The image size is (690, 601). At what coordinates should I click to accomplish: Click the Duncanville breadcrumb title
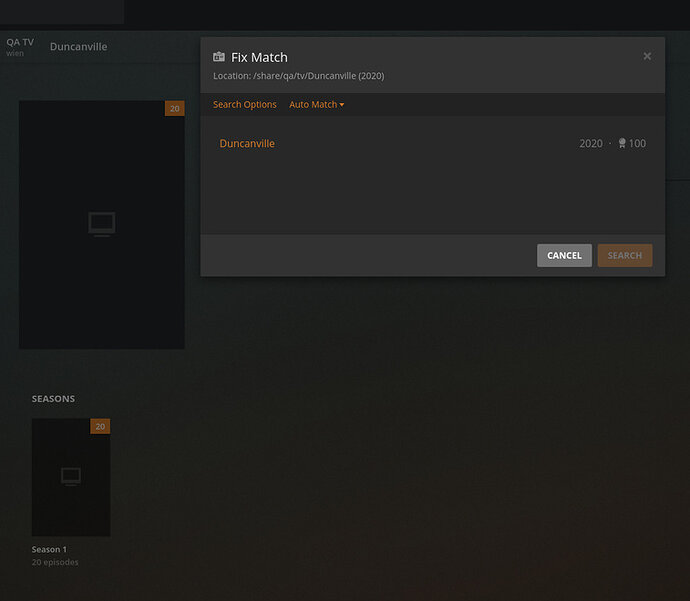coord(78,47)
